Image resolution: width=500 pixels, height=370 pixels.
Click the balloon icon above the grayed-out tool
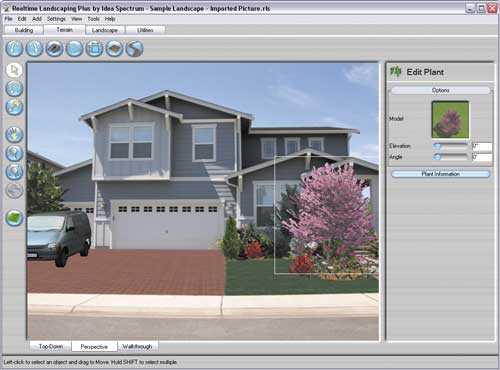point(14,172)
